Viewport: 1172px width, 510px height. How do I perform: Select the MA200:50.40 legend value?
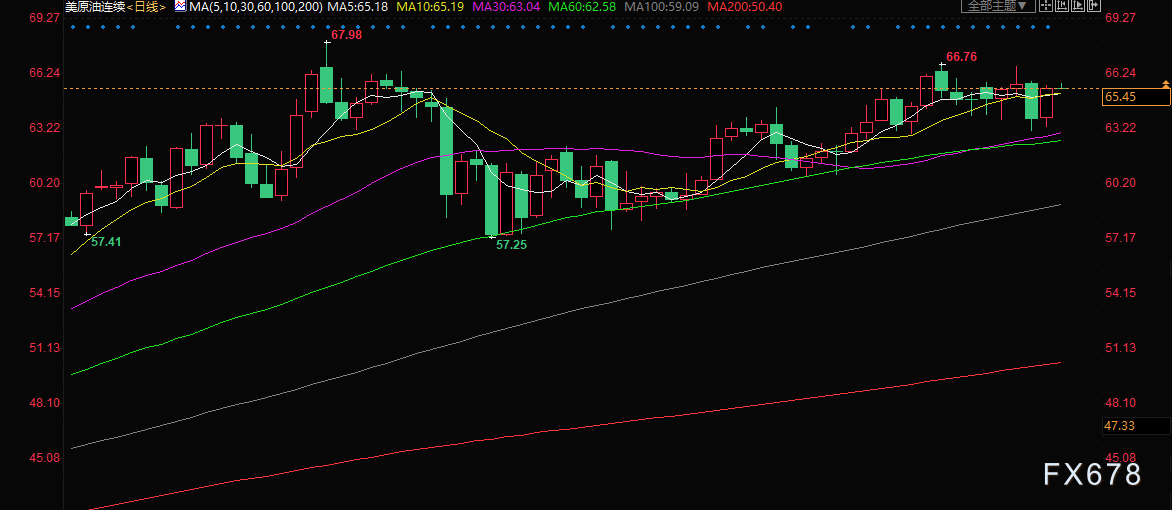pos(745,7)
